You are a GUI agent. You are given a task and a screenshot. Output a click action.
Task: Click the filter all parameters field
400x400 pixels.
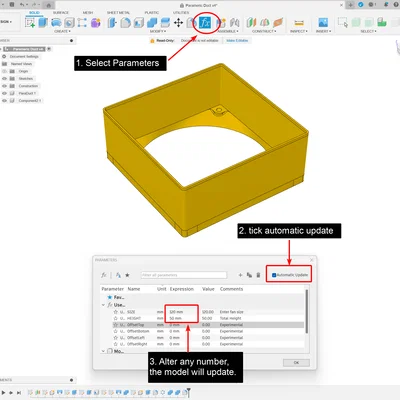pos(184,275)
